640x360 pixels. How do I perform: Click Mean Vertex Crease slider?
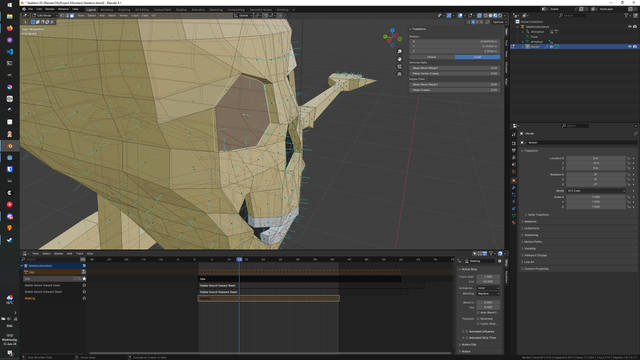tap(455, 73)
